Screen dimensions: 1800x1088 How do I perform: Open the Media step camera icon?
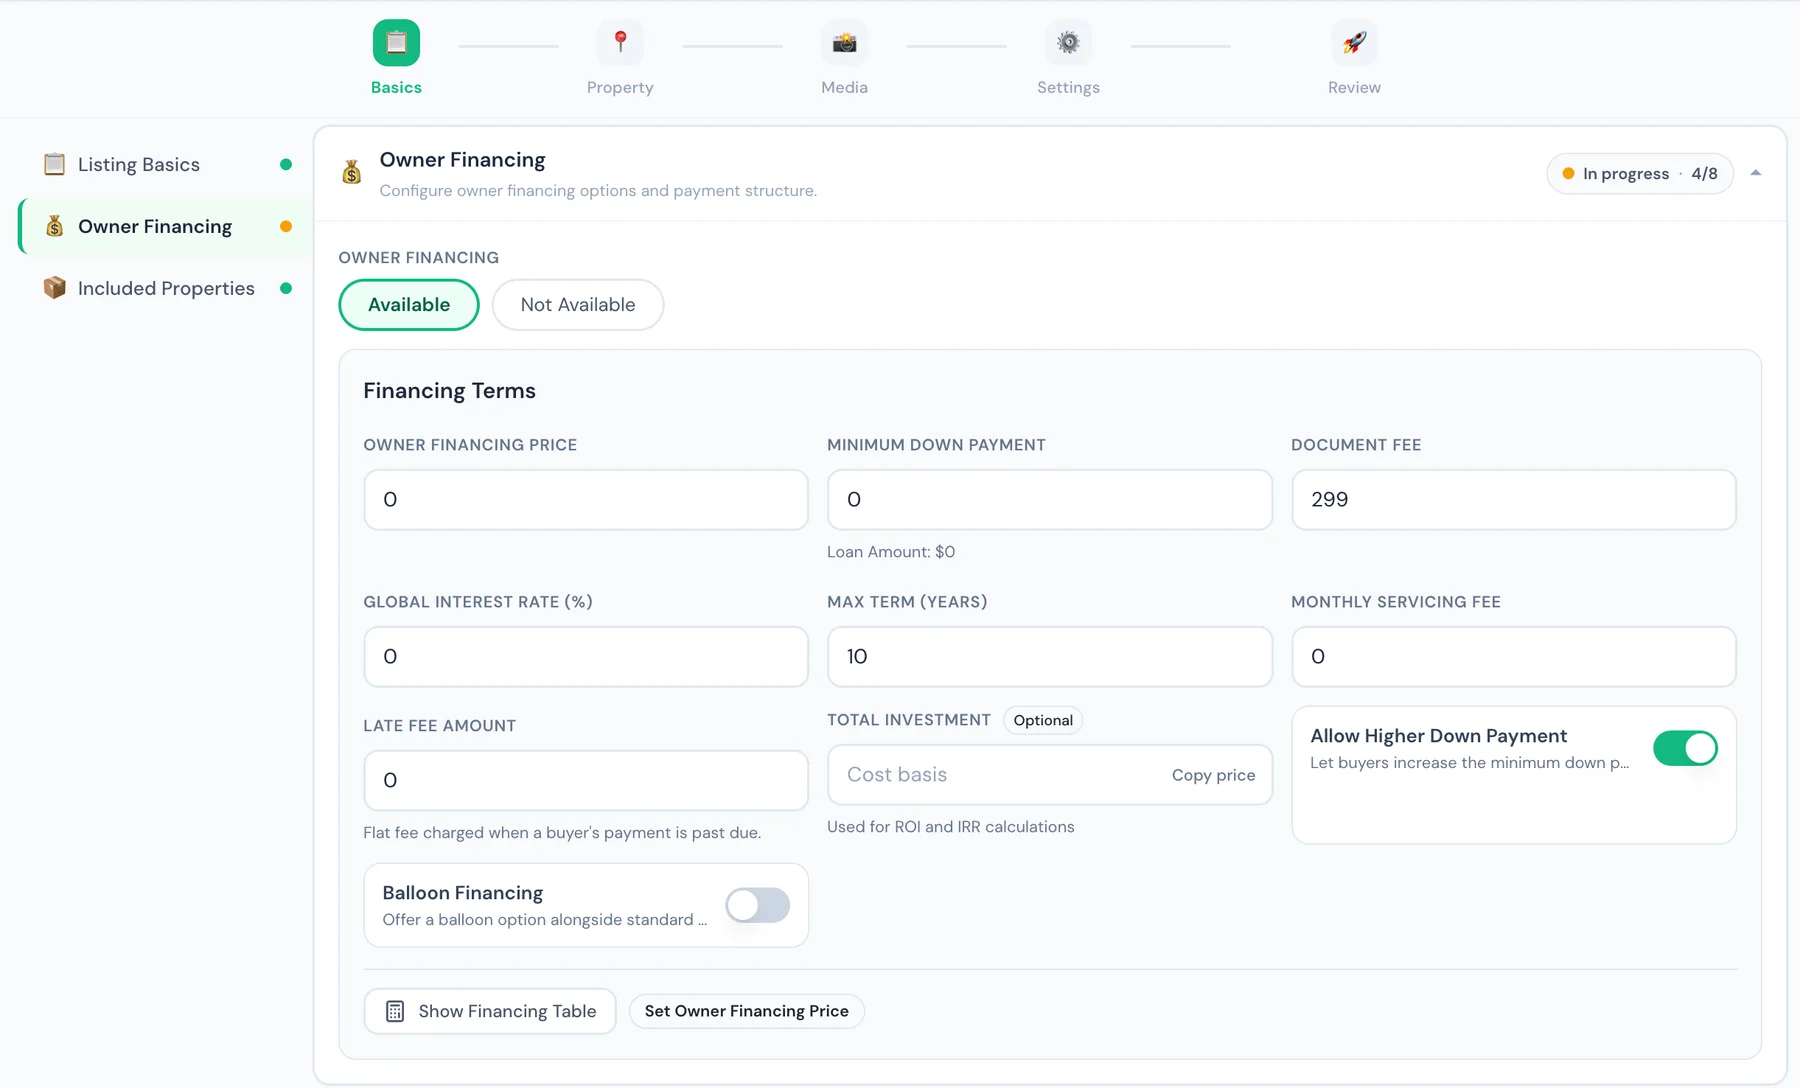coord(844,43)
